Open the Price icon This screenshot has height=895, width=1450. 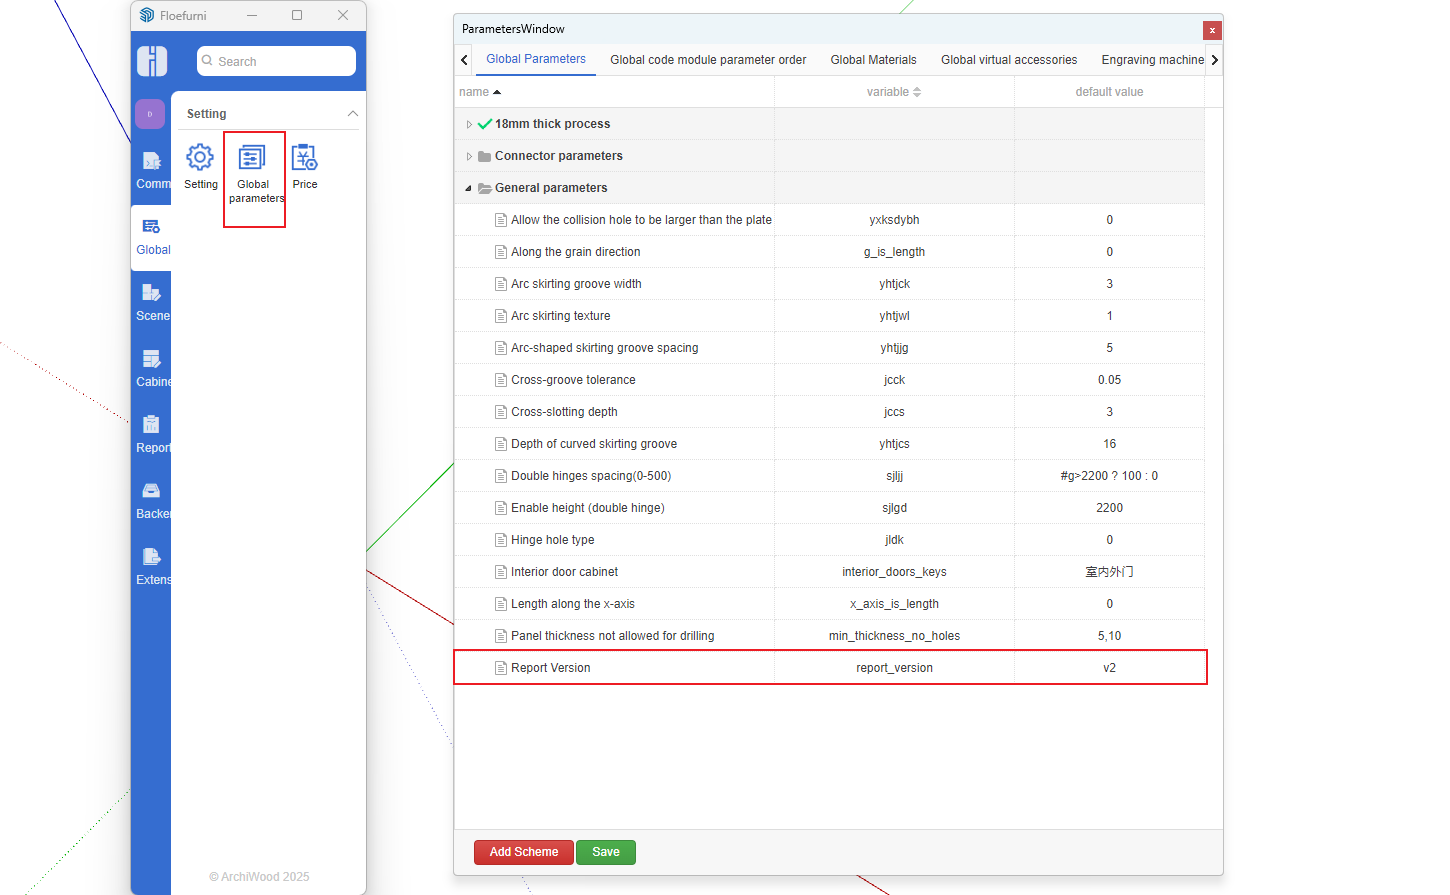click(x=304, y=158)
